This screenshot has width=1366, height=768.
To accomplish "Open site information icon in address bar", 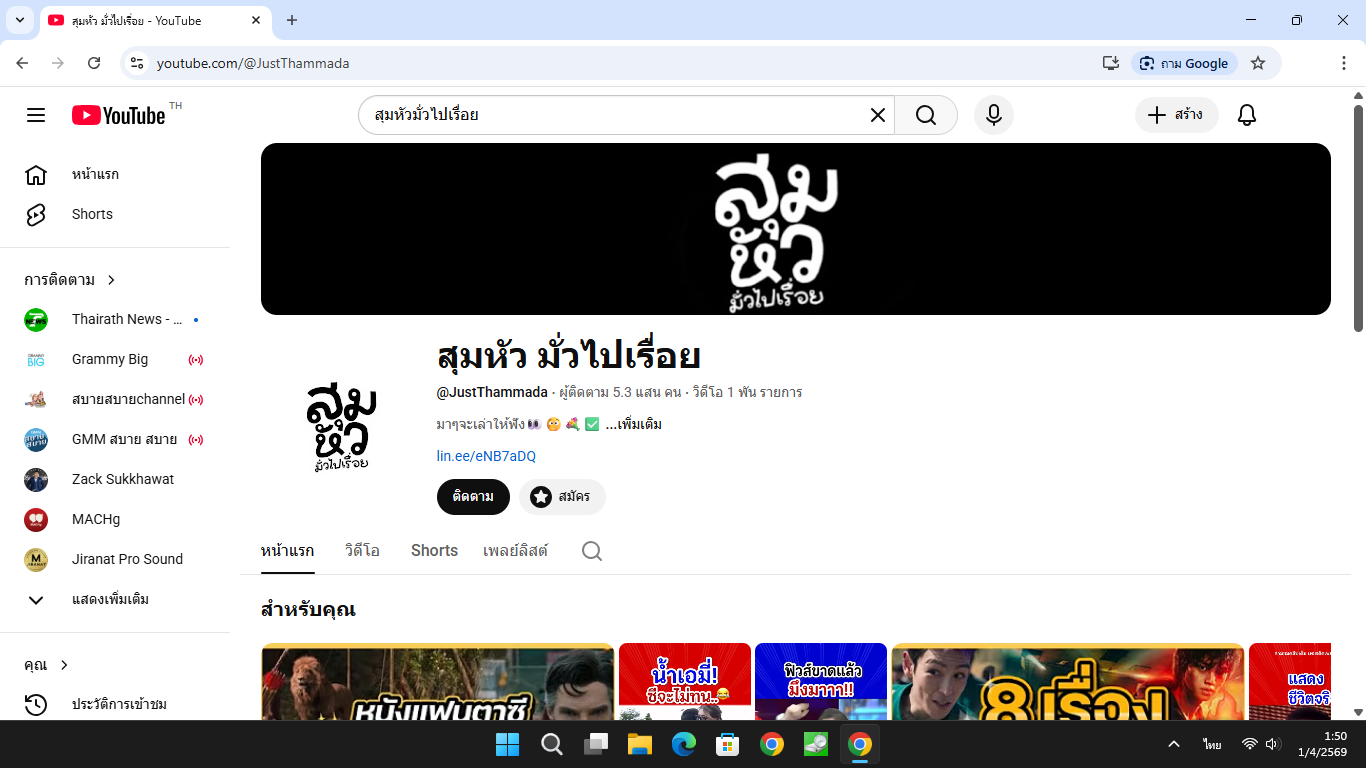I will point(138,63).
